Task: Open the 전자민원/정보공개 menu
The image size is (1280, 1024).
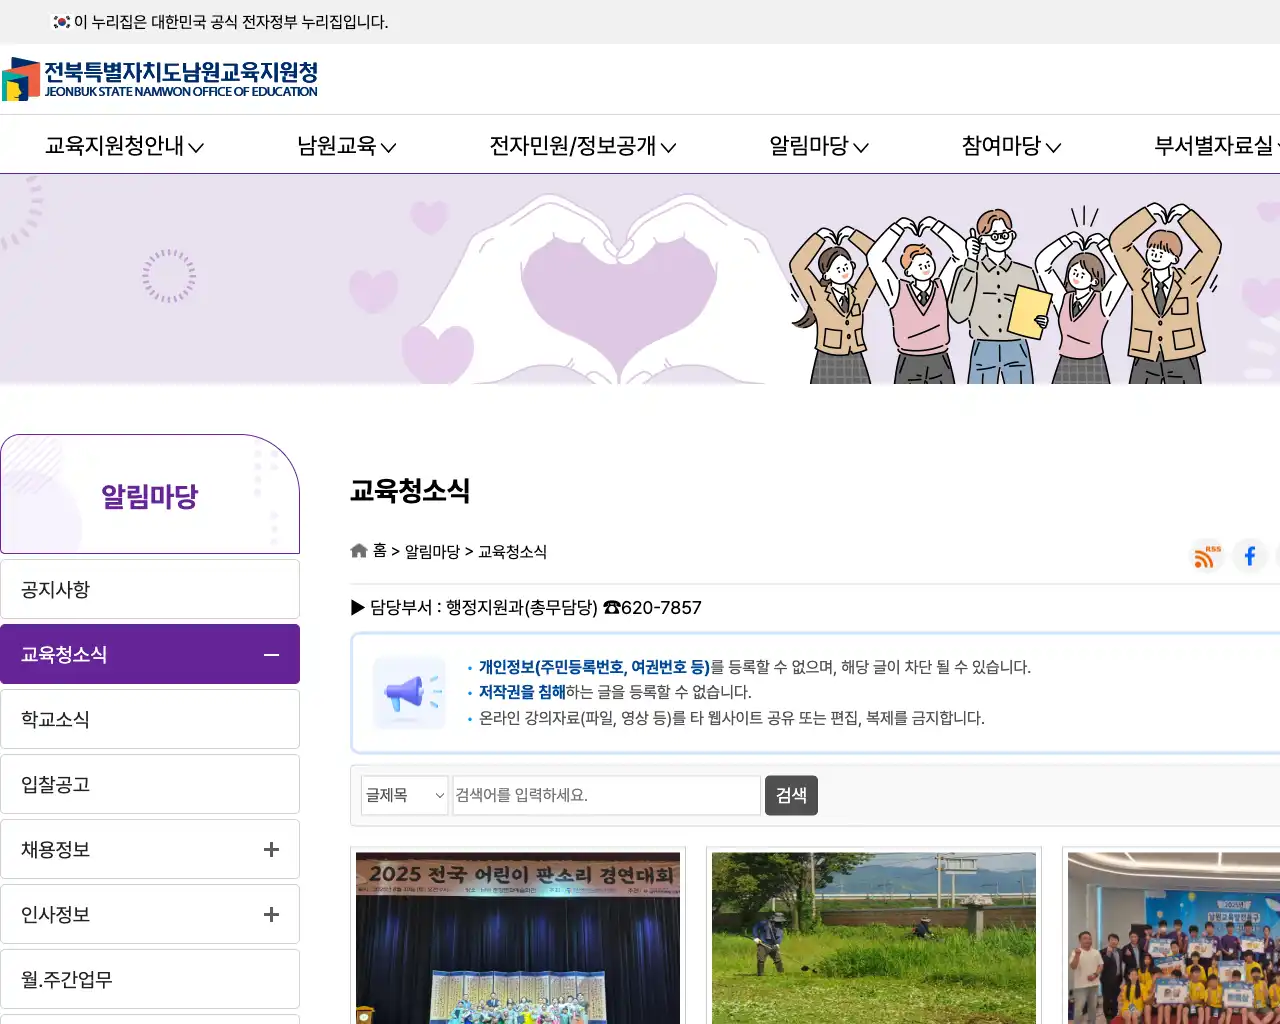Action: click(x=574, y=145)
